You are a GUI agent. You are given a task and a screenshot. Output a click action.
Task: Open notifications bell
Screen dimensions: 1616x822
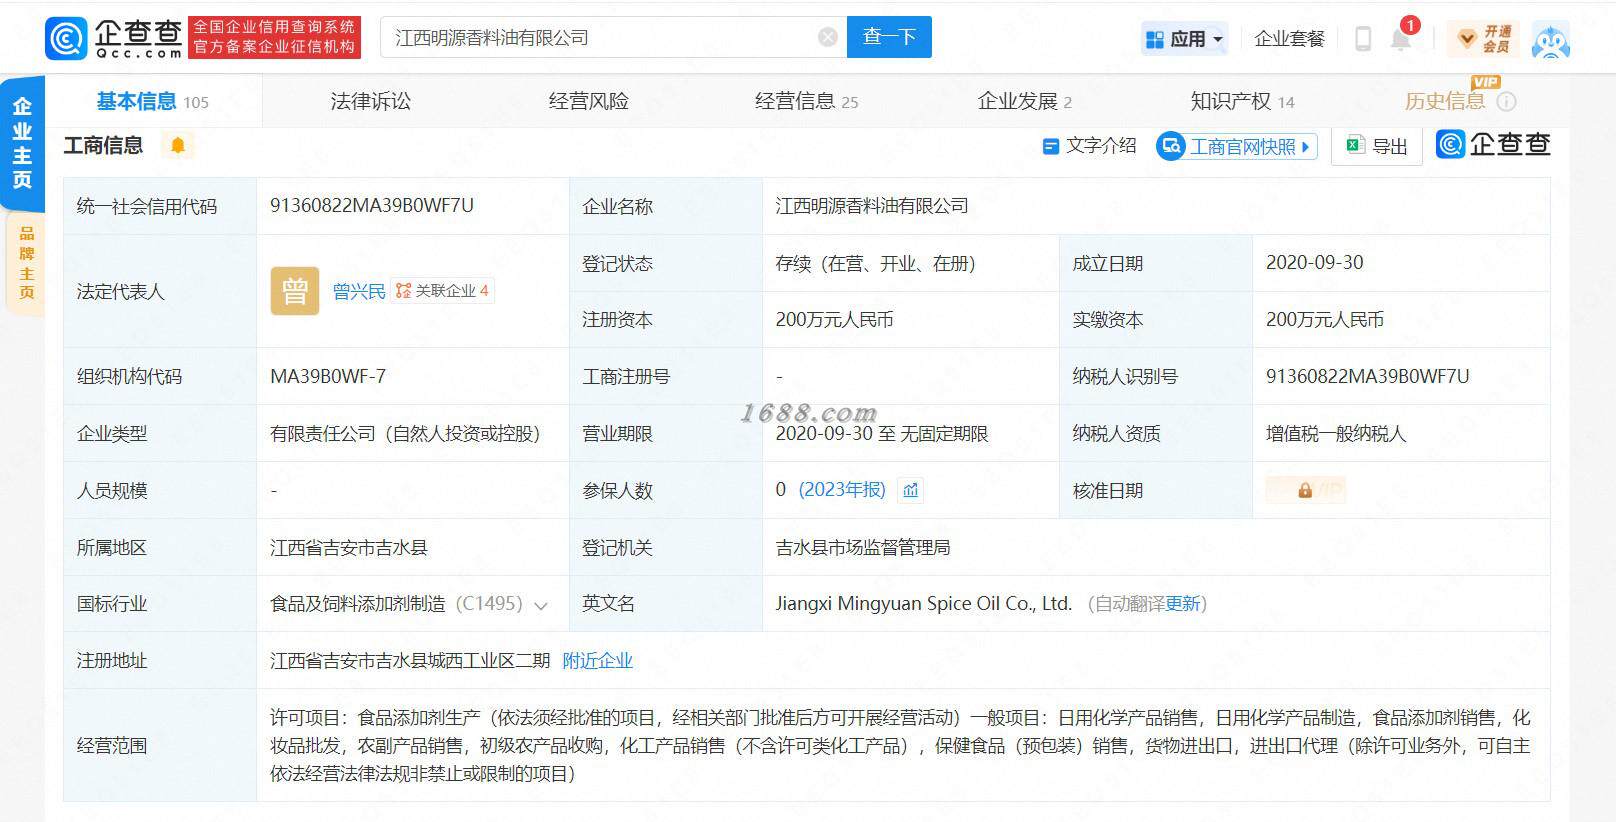click(x=1401, y=38)
